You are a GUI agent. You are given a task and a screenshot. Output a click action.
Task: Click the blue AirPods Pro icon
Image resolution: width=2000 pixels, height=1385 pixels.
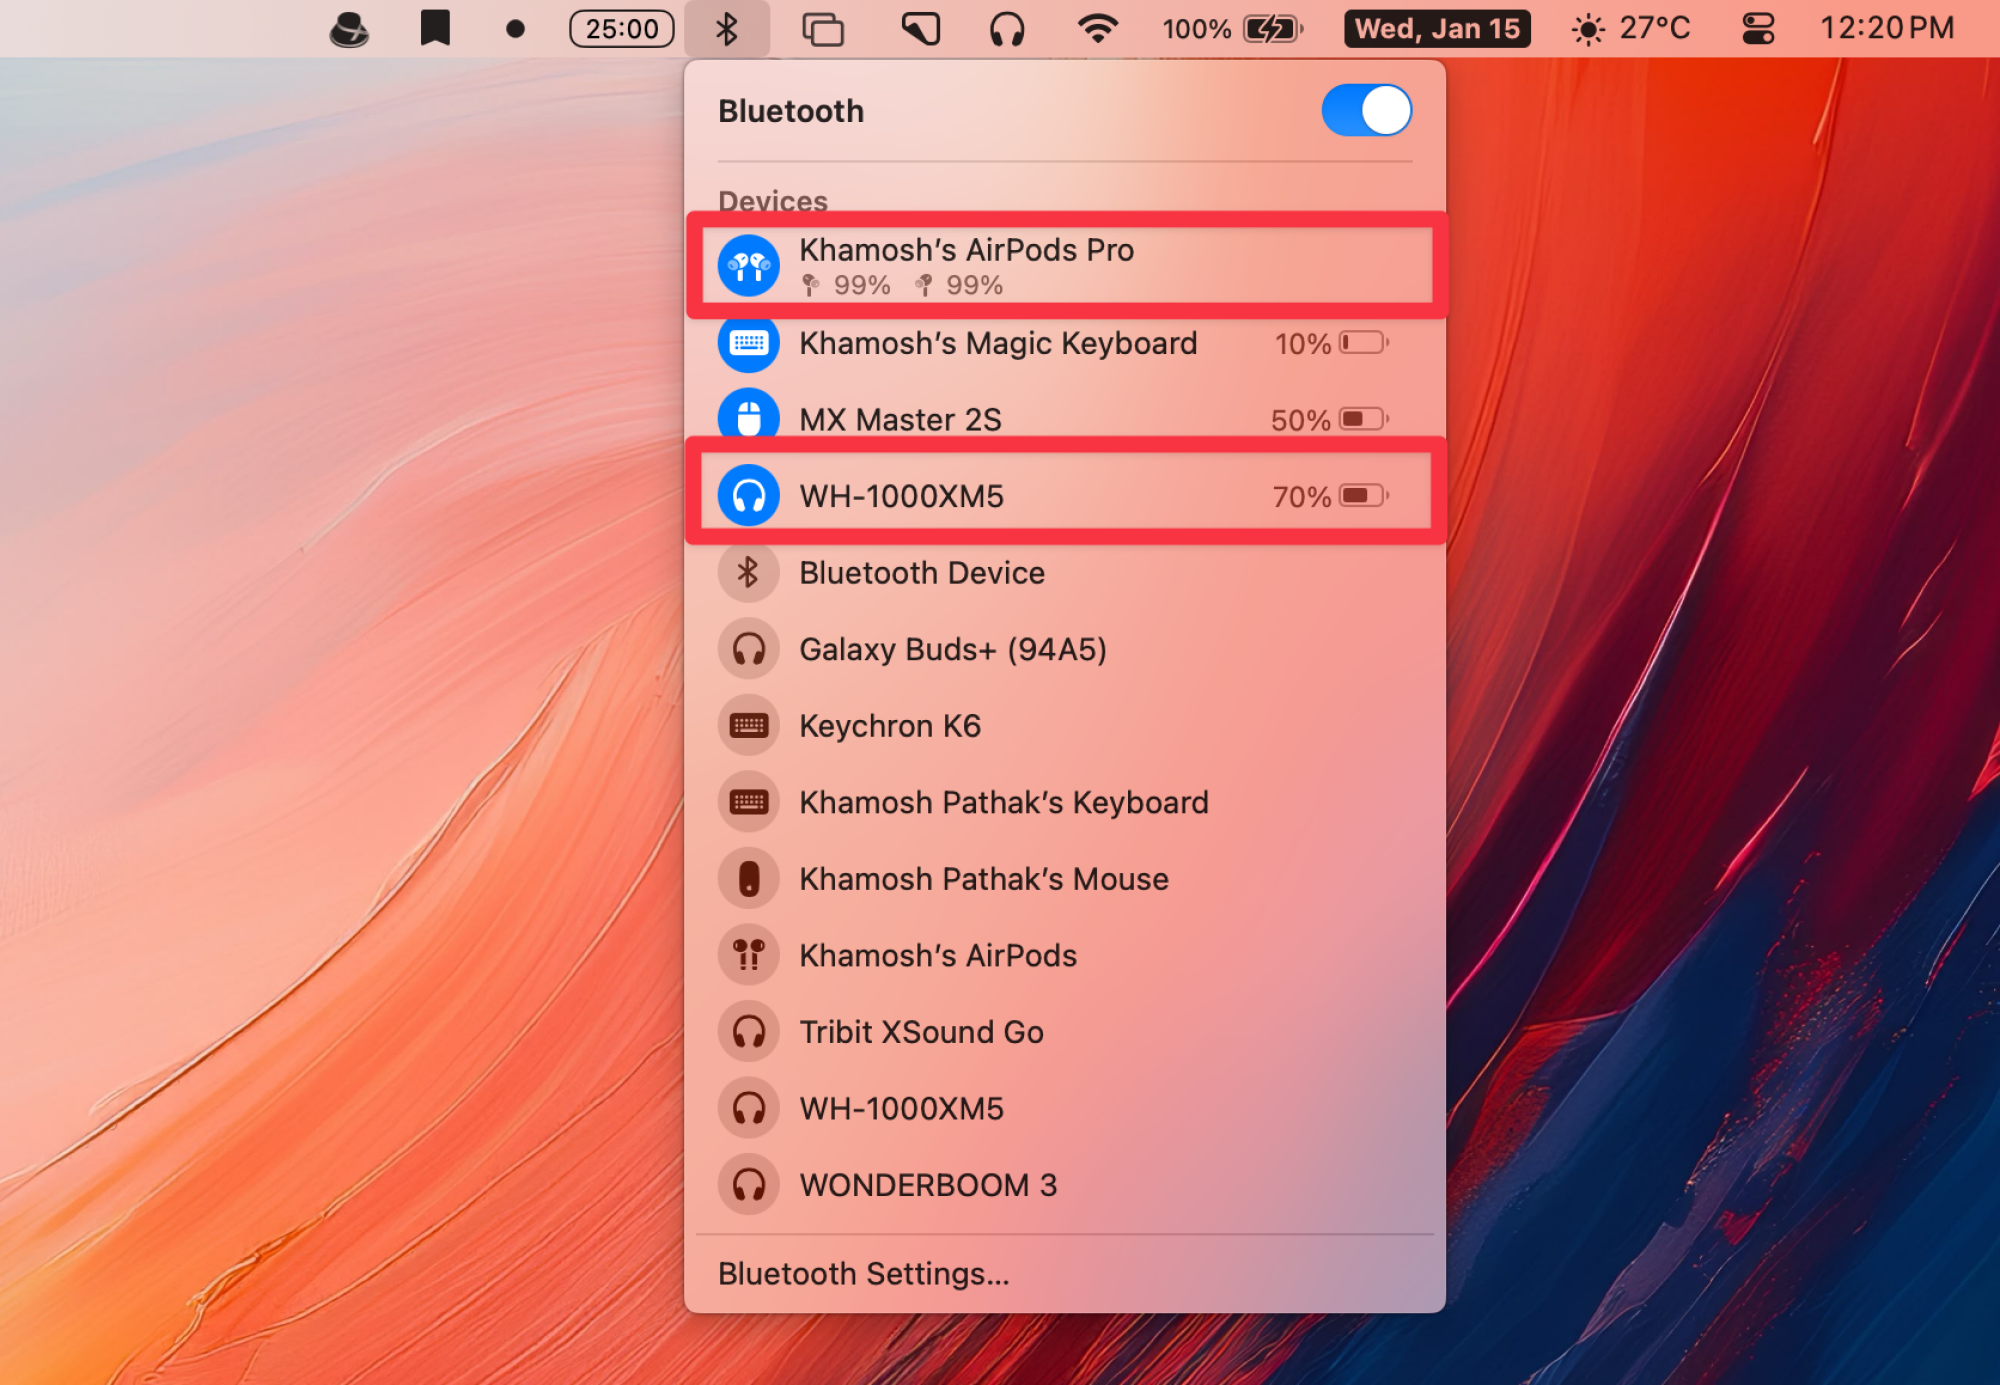click(748, 266)
